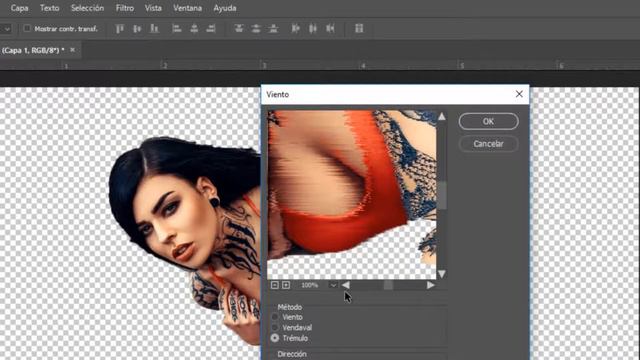Open the Selección menu
Screen dimensions: 640x360
pyautogui.click(x=87, y=8)
